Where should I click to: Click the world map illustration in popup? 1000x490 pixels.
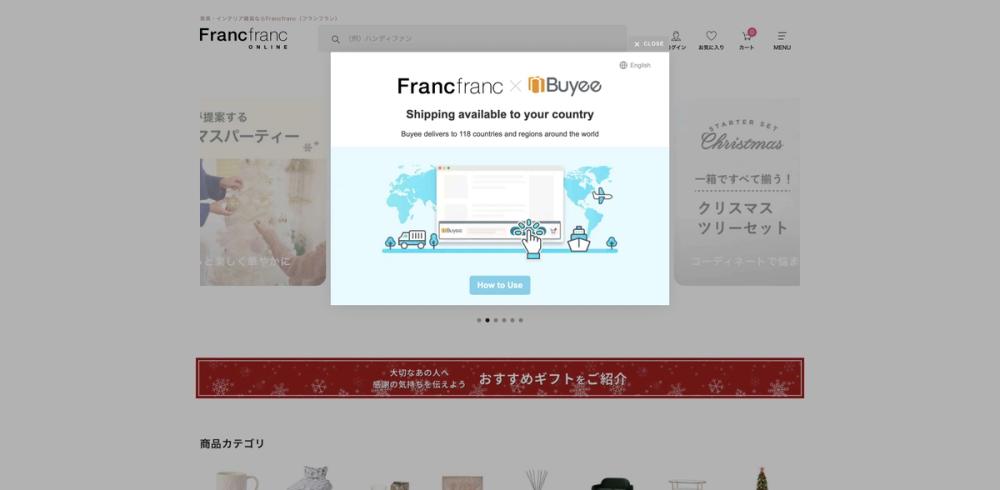[x=499, y=211]
